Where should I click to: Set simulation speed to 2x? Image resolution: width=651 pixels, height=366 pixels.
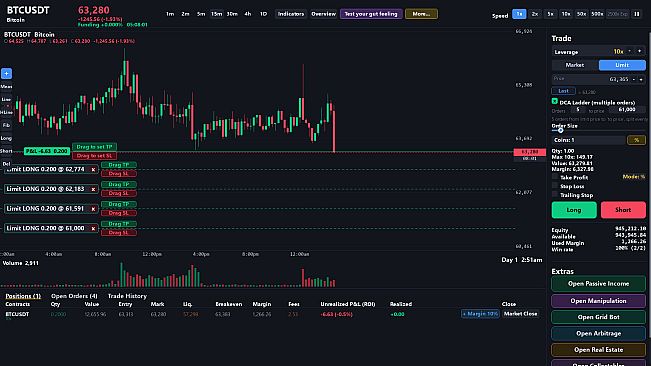[535, 14]
